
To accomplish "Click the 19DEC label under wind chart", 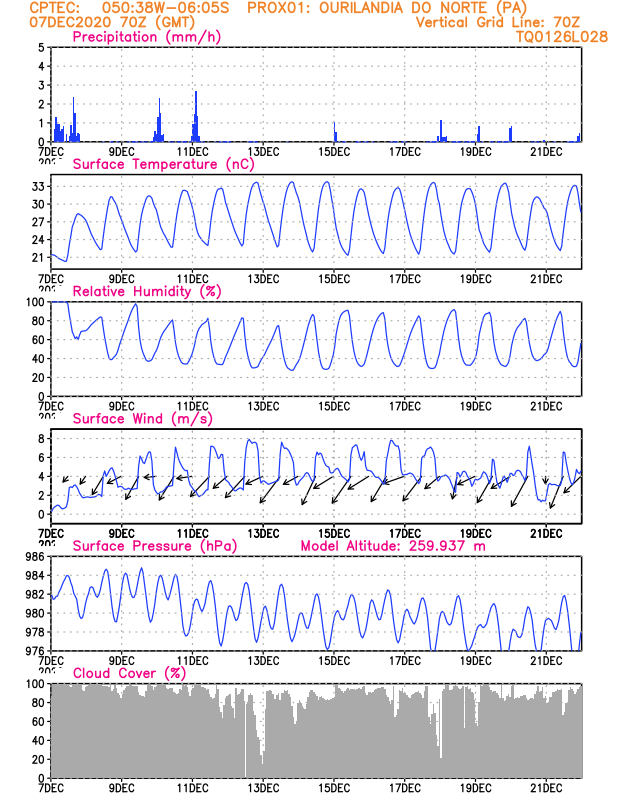I will [x=476, y=534].
